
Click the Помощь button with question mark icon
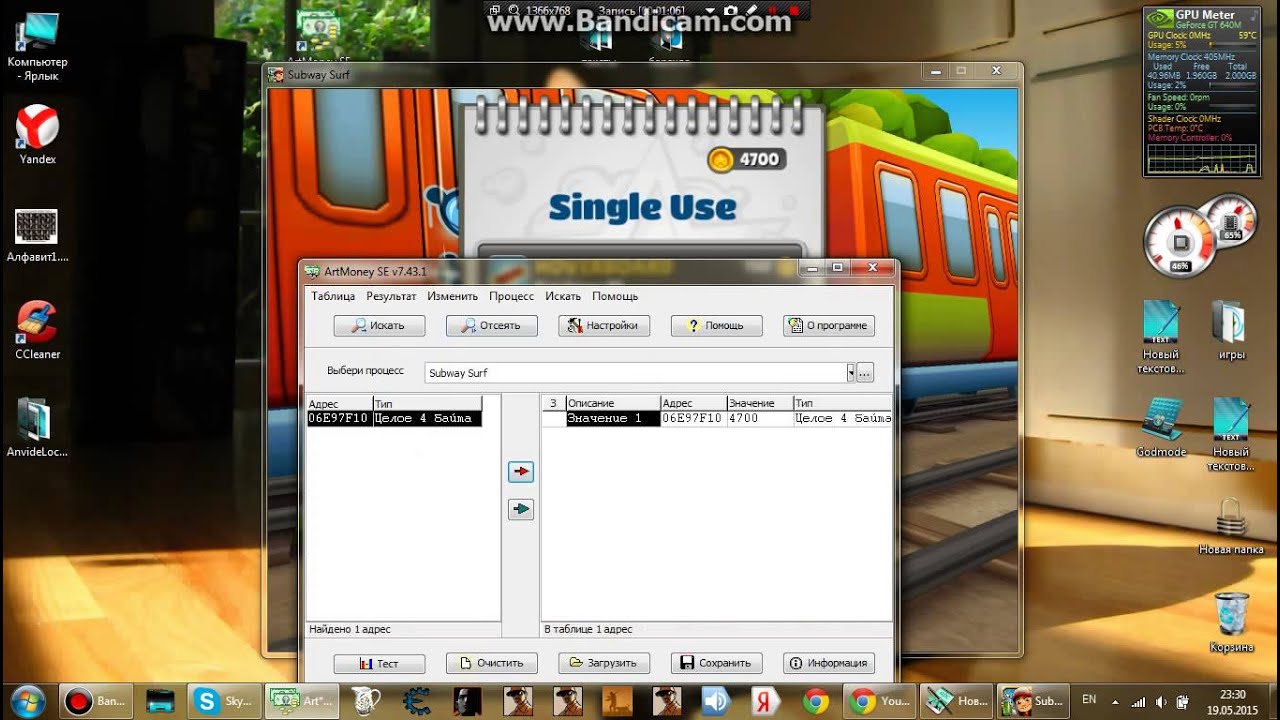[x=716, y=325]
